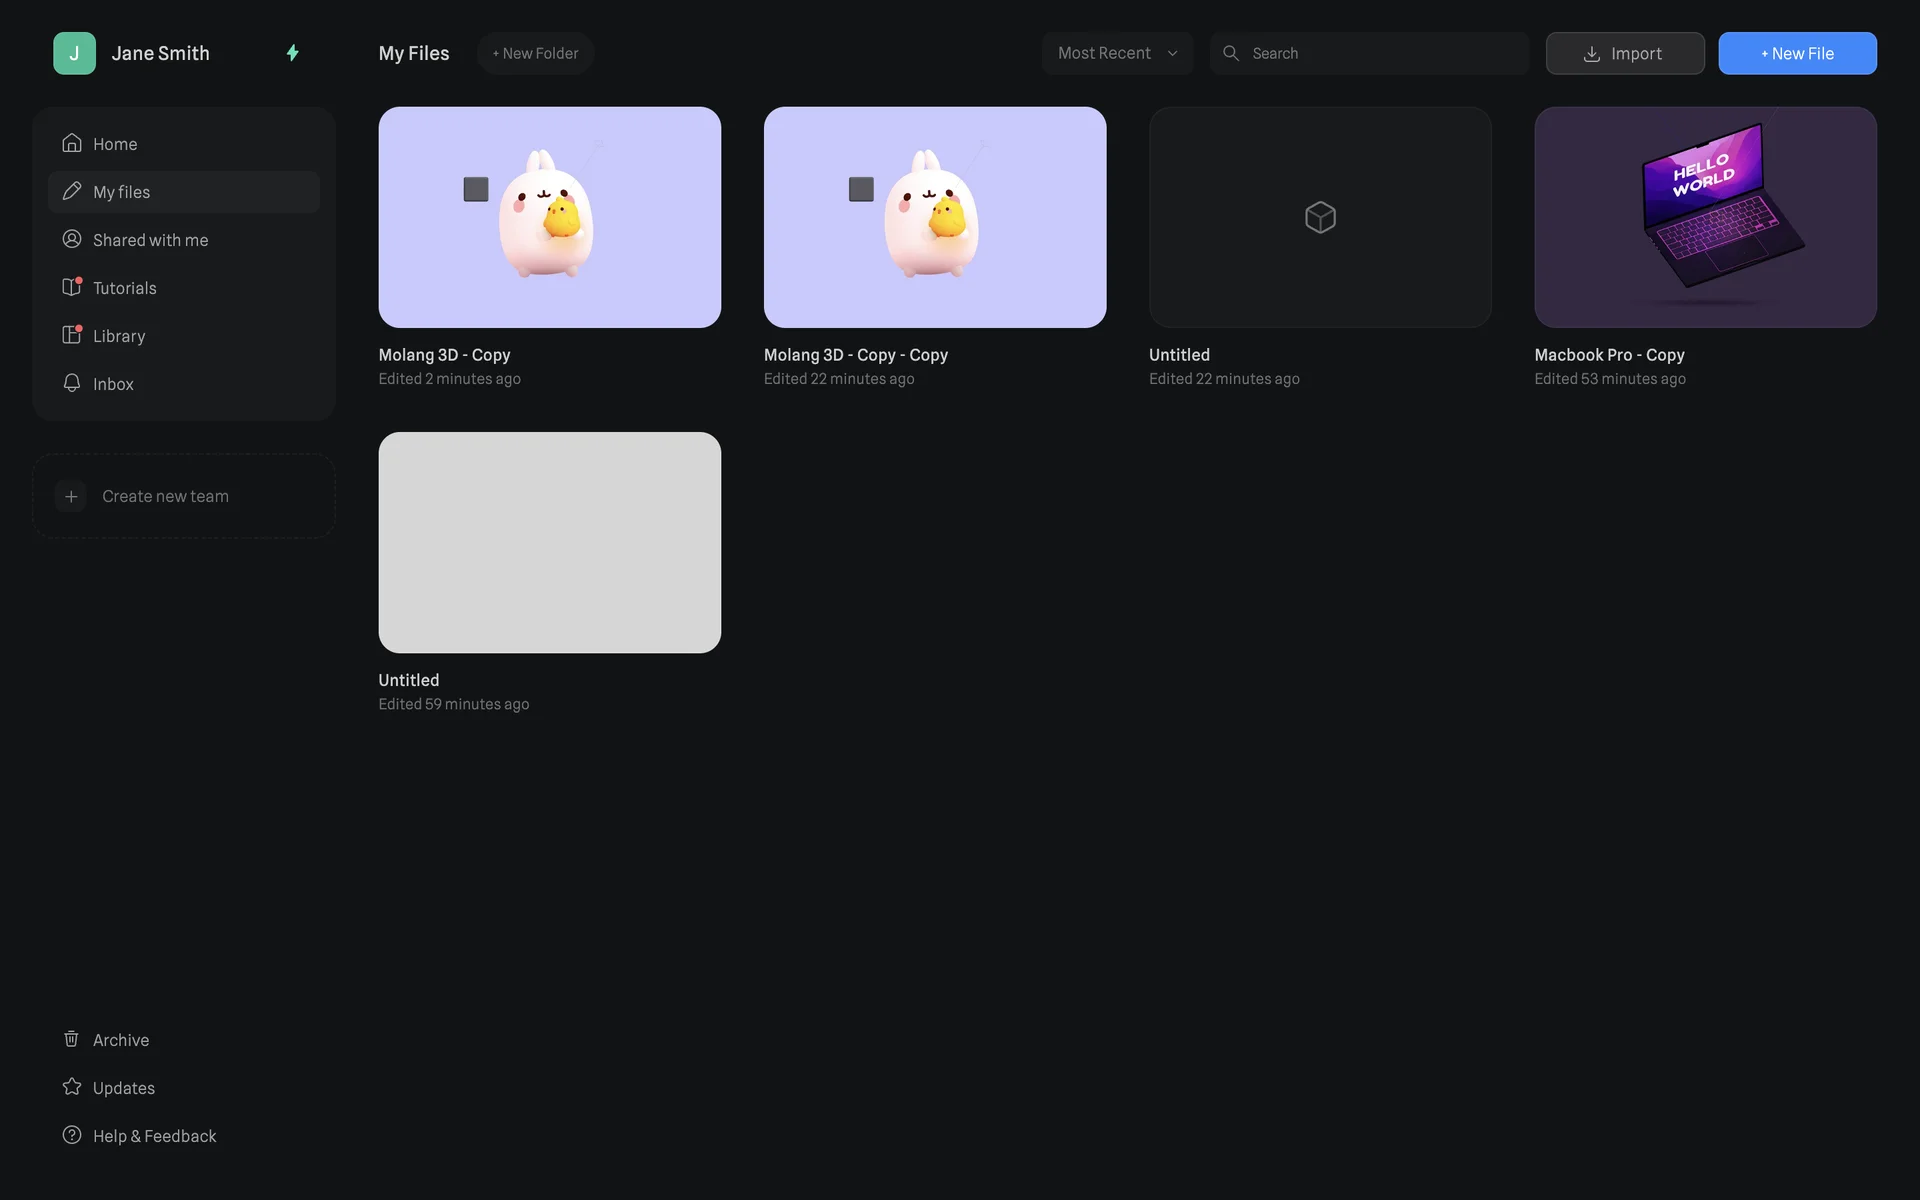The image size is (1920, 1200).
Task: Click the Library icon in sidebar
Action: click(72, 335)
